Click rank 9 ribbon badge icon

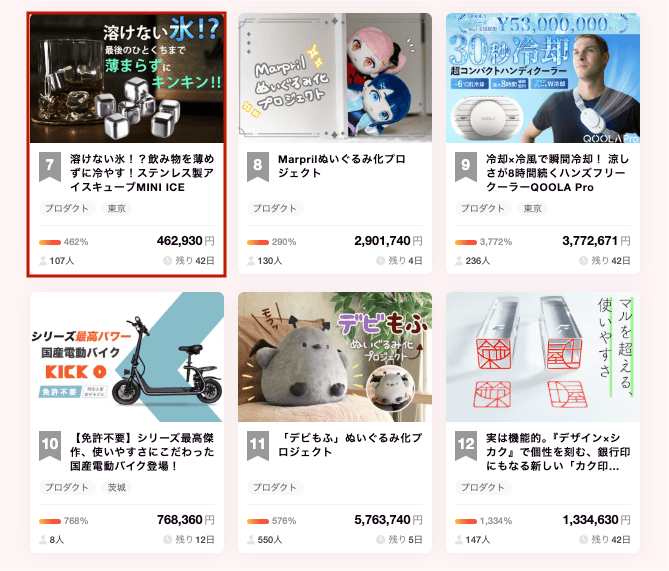coord(465,167)
